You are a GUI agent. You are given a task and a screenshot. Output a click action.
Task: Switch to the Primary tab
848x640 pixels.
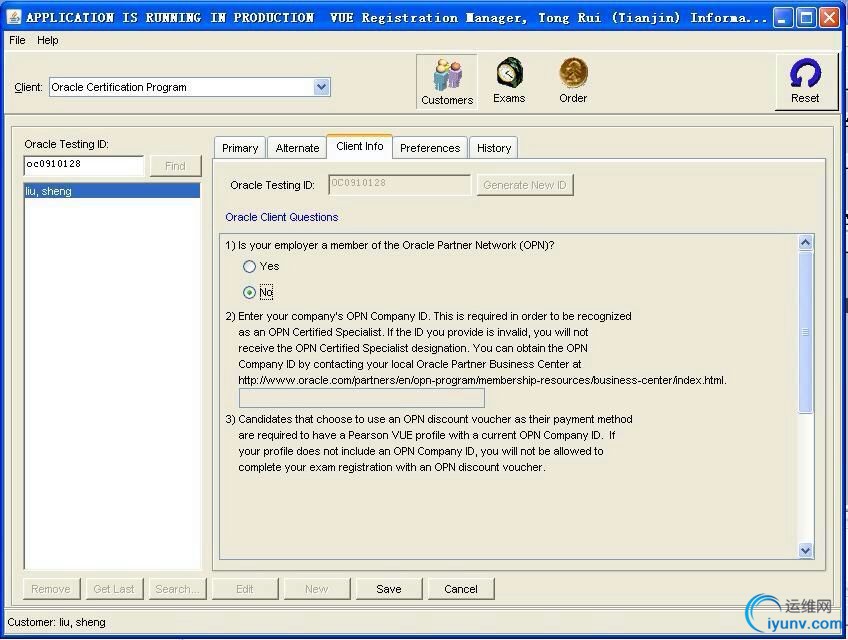point(240,148)
